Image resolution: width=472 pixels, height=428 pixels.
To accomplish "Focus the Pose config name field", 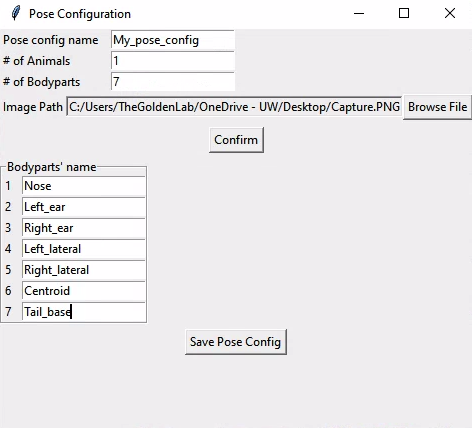I will point(173,40).
